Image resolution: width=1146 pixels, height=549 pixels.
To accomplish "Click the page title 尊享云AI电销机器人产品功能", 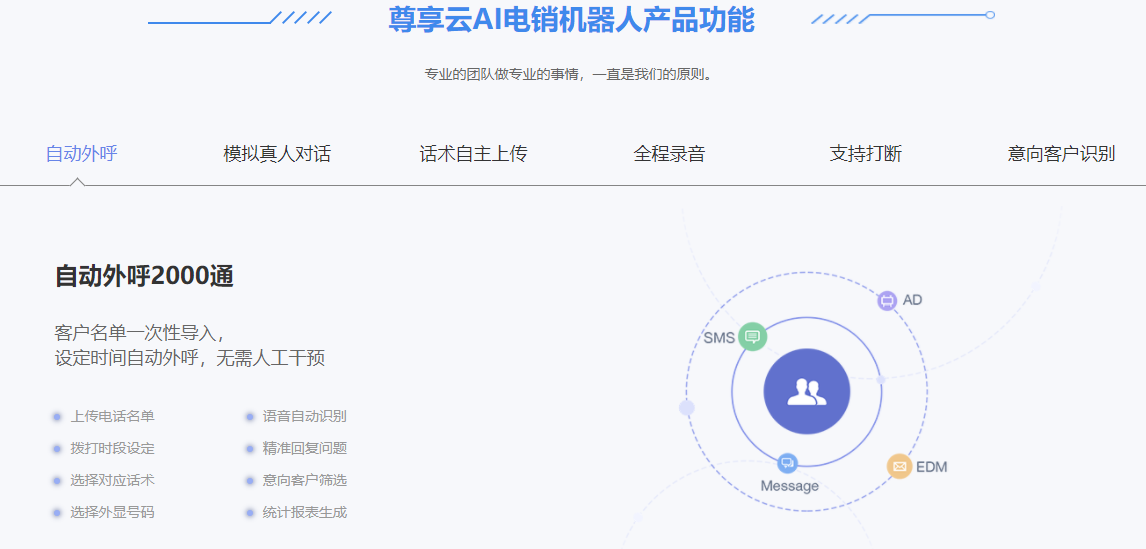I will 572,20.
